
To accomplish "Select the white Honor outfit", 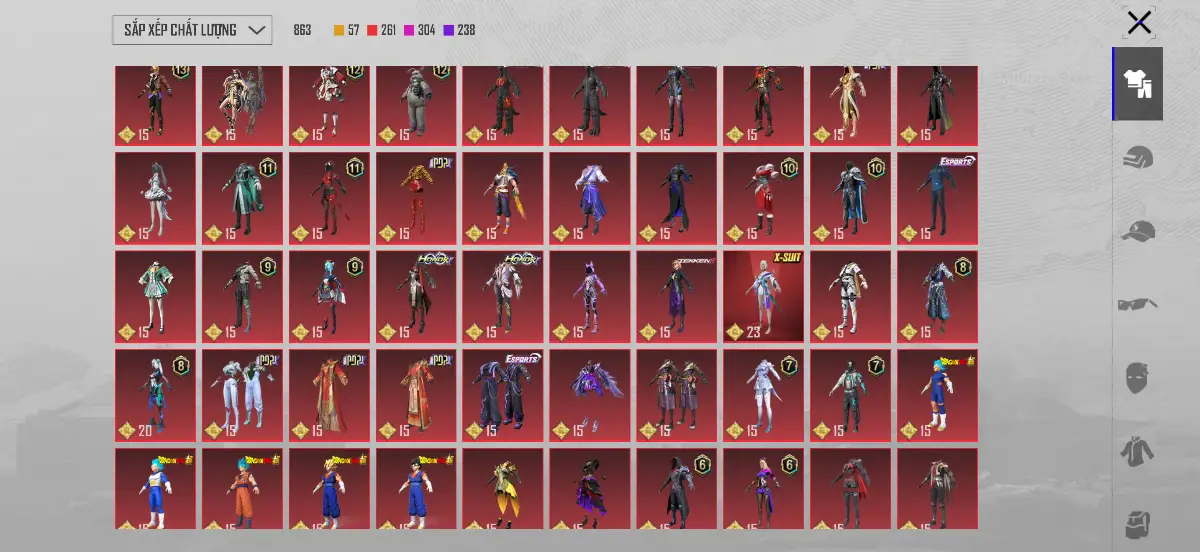I will click(503, 296).
